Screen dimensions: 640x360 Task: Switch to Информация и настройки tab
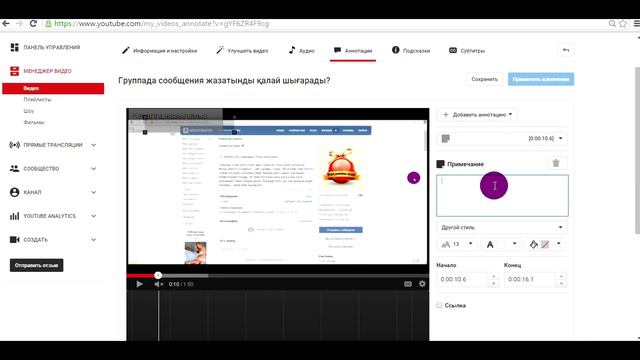[x=160, y=51]
